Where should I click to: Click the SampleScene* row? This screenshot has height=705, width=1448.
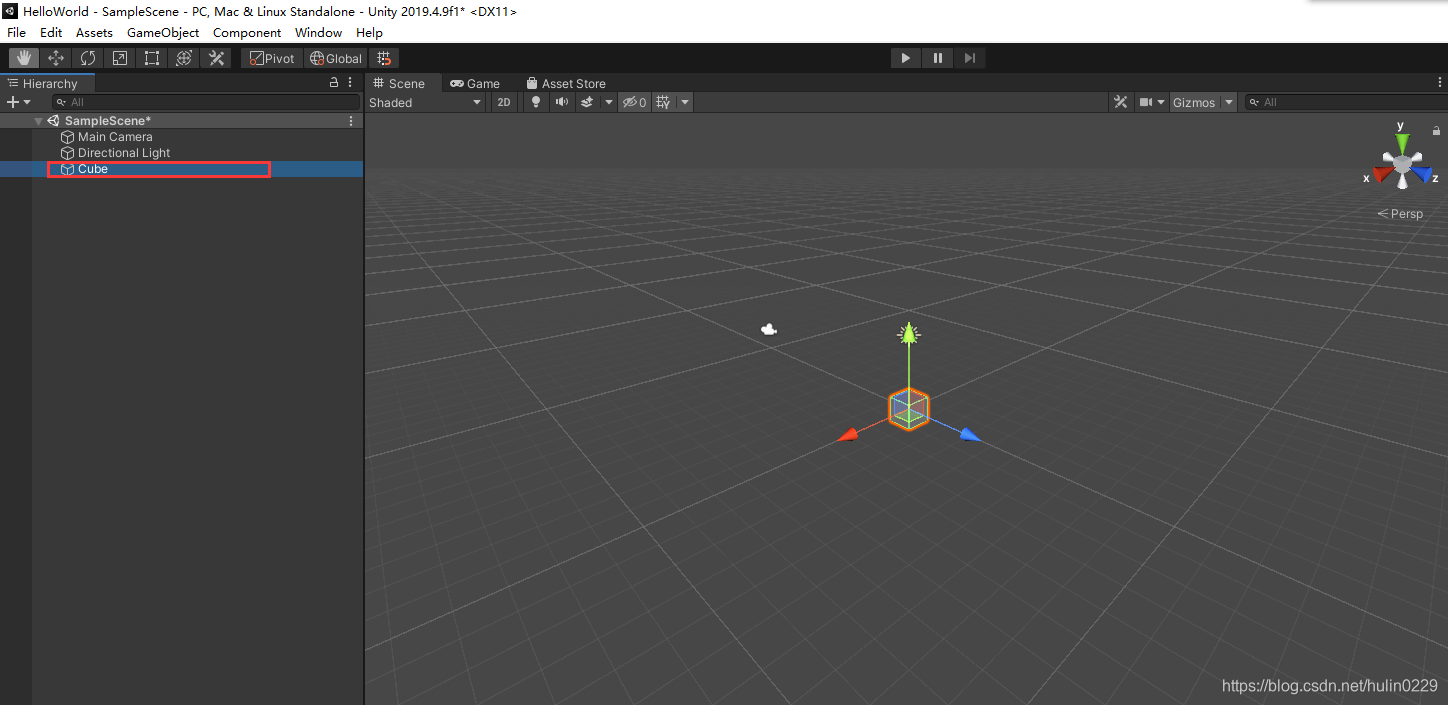point(181,121)
